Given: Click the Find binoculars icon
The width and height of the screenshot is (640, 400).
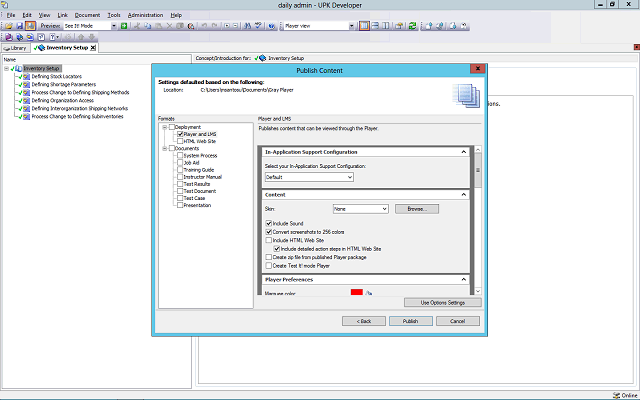Looking at the screenshot, I should coord(247,26).
